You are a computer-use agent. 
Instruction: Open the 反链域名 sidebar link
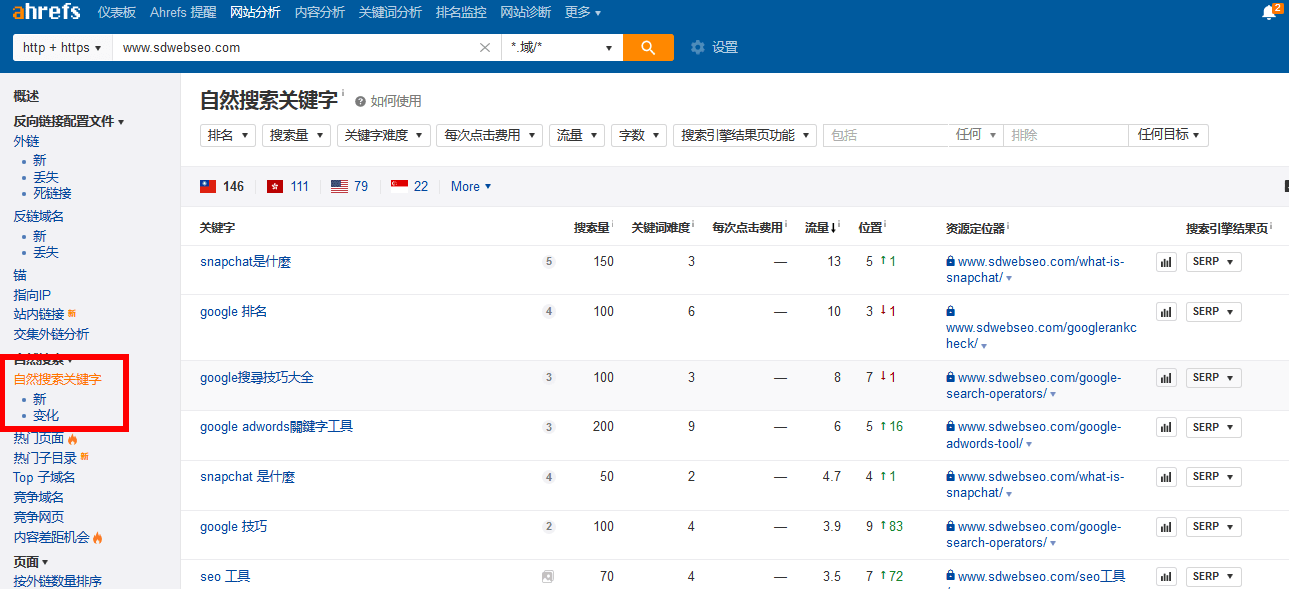click(x=38, y=216)
